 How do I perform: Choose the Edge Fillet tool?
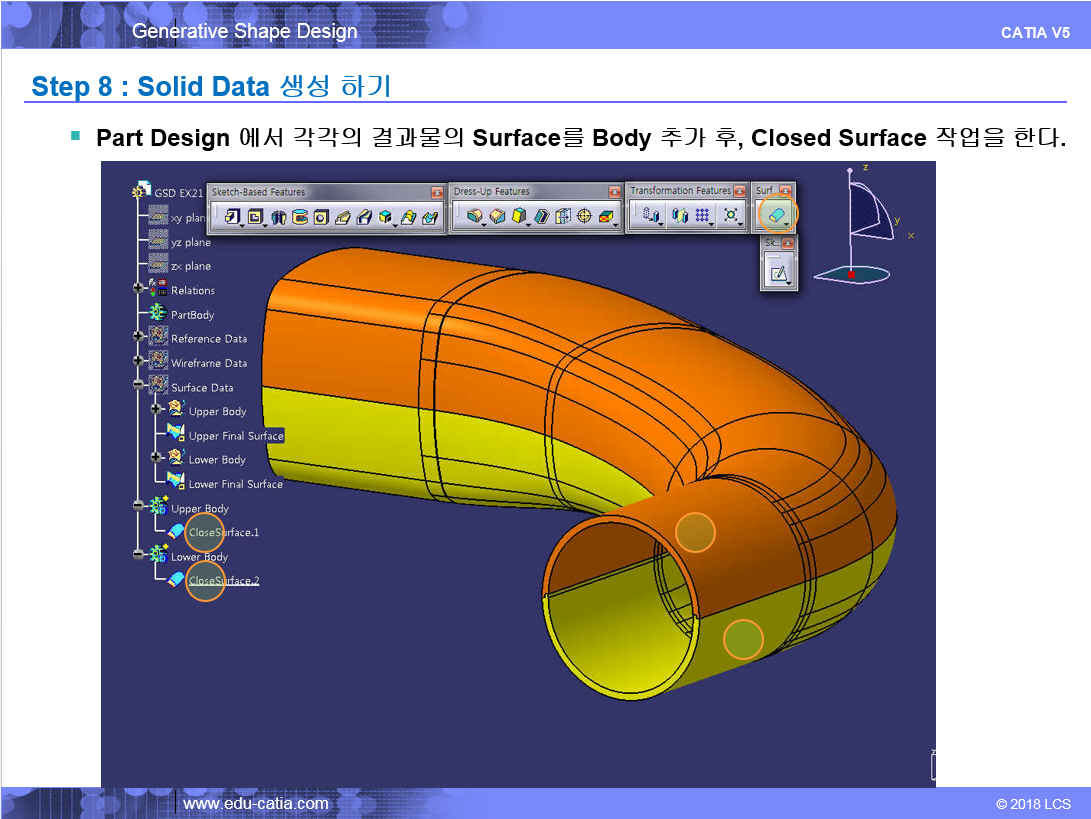(x=474, y=216)
